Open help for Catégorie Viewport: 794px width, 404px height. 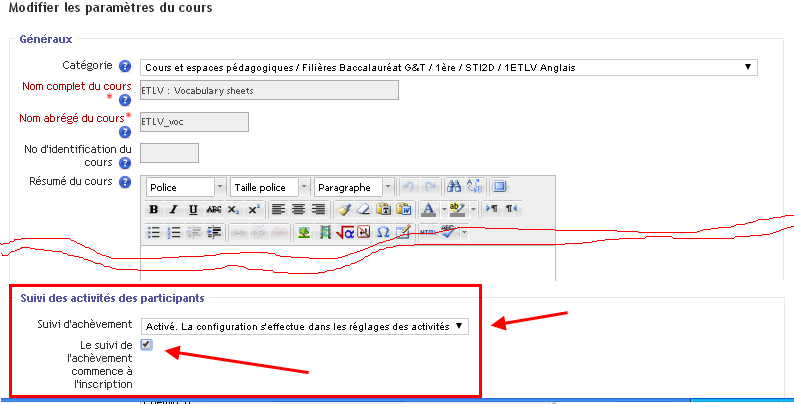coord(125,66)
